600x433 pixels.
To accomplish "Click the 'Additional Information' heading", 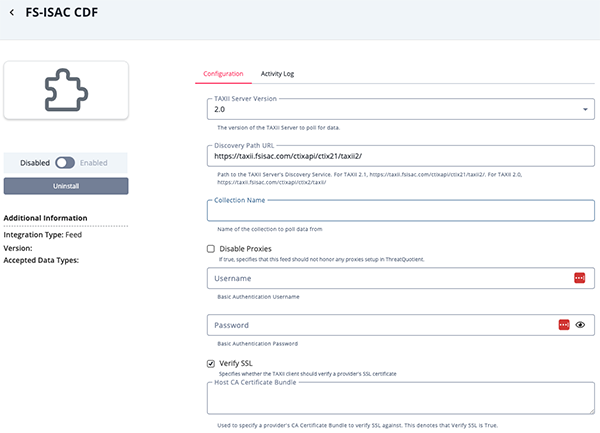I will (x=45, y=218).
